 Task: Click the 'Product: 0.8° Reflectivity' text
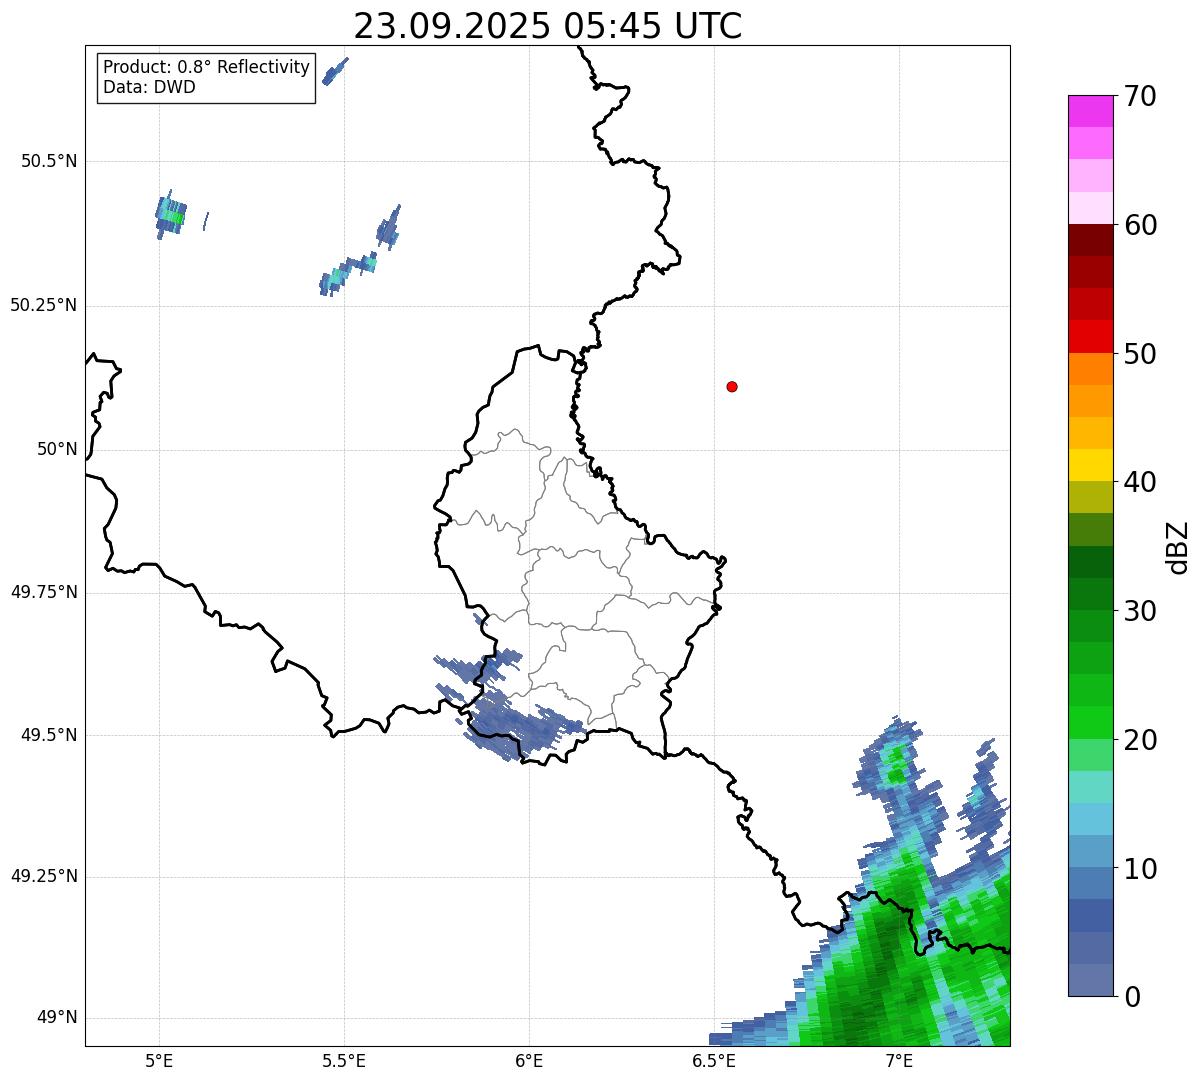pos(207,67)
